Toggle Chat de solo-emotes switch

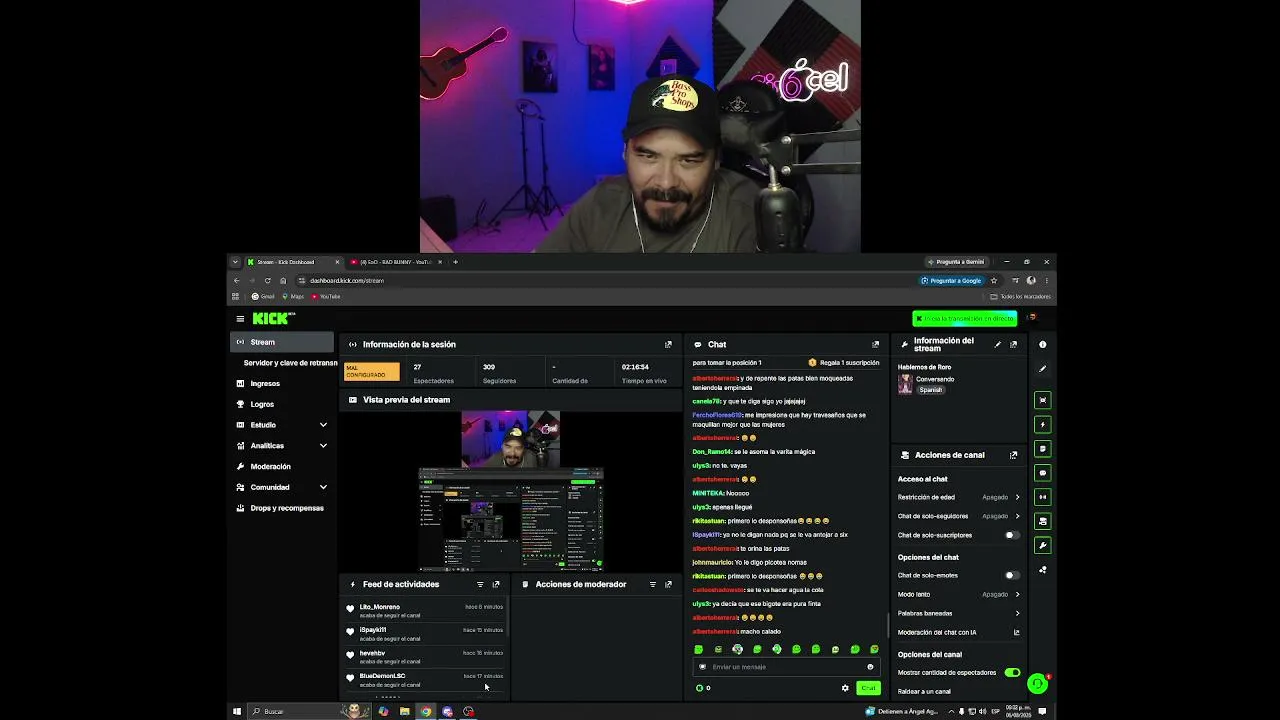click(1012, 575)
